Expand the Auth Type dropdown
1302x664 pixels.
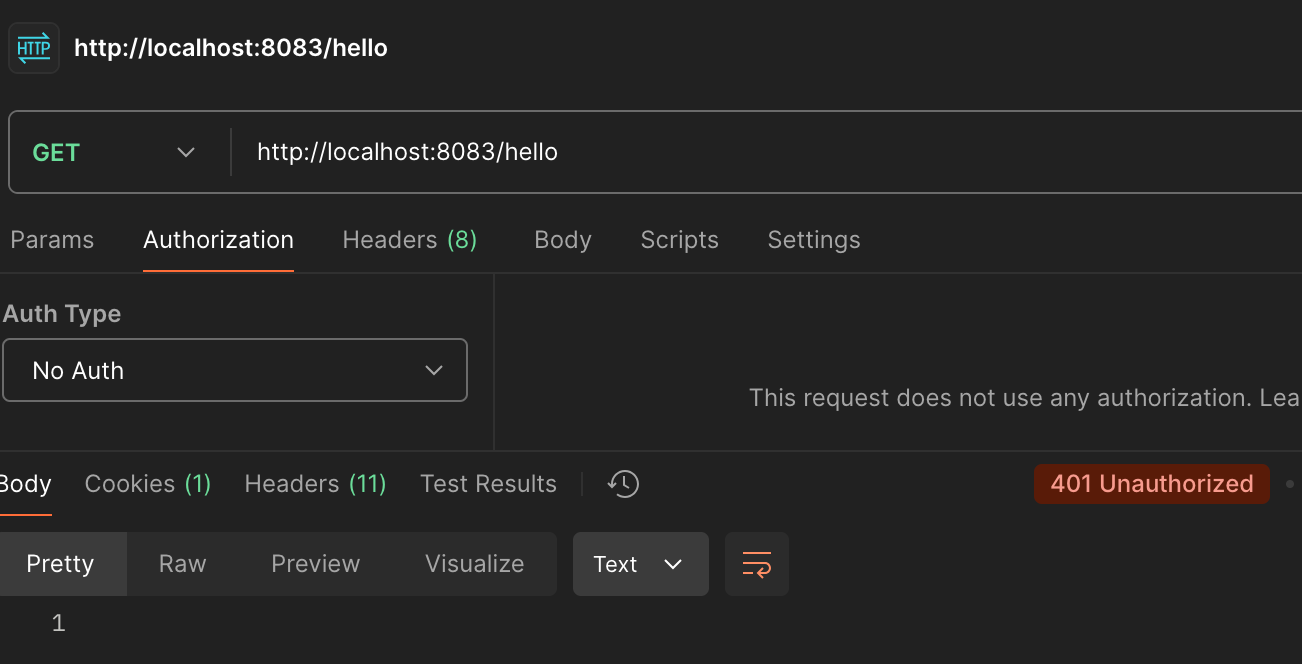pos(235,370)
